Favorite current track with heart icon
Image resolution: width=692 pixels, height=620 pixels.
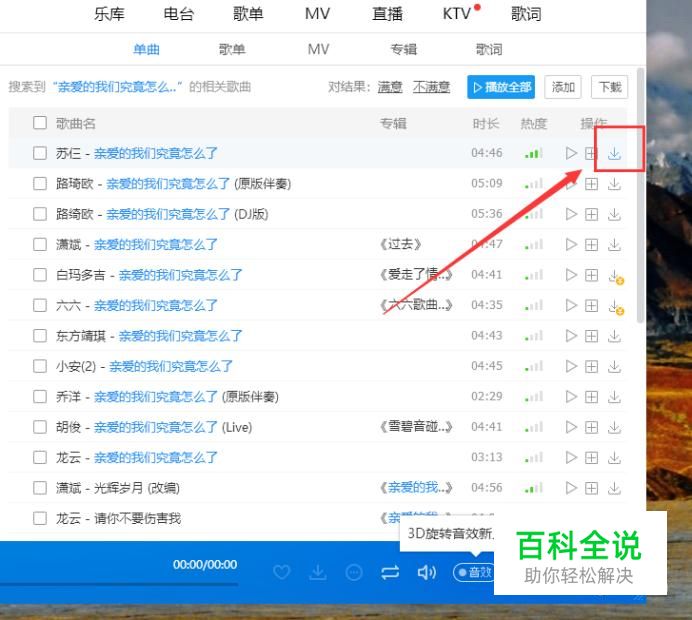282,572
